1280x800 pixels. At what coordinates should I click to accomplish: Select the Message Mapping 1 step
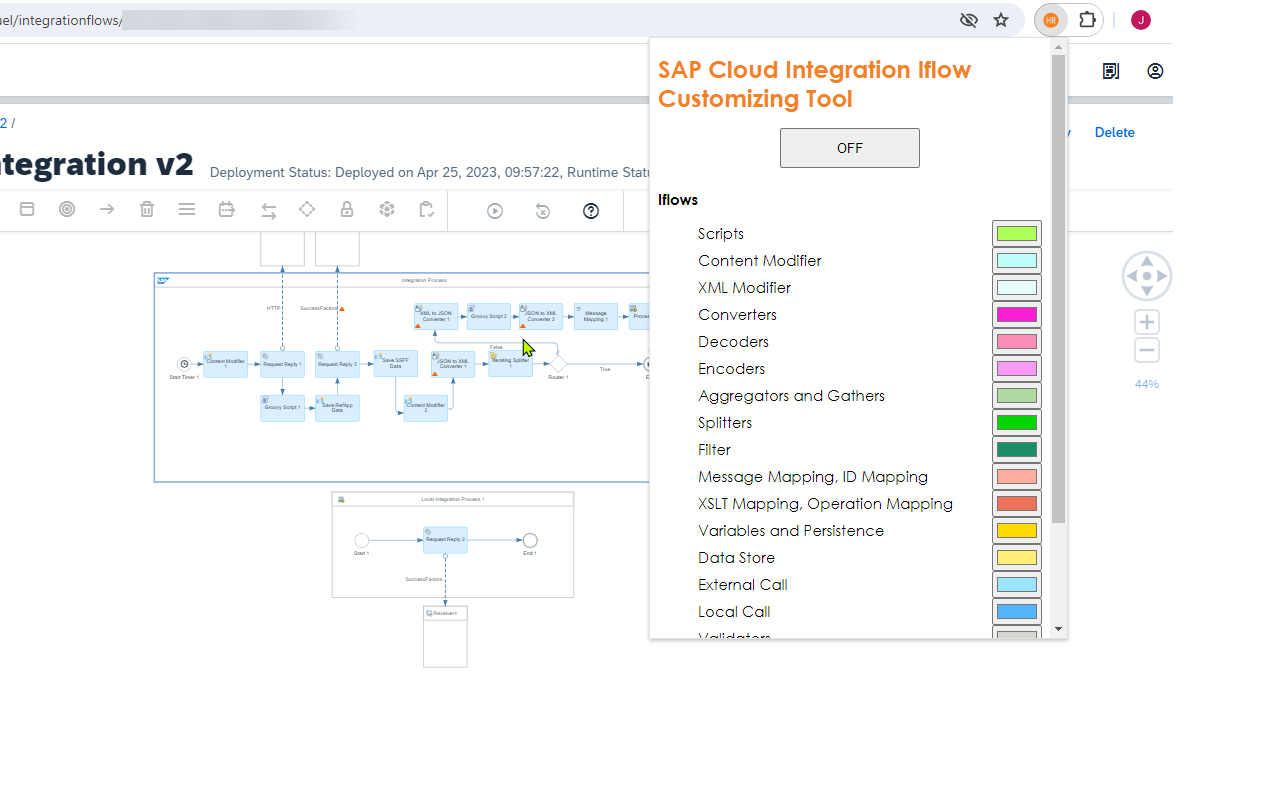tap(596, 317)
